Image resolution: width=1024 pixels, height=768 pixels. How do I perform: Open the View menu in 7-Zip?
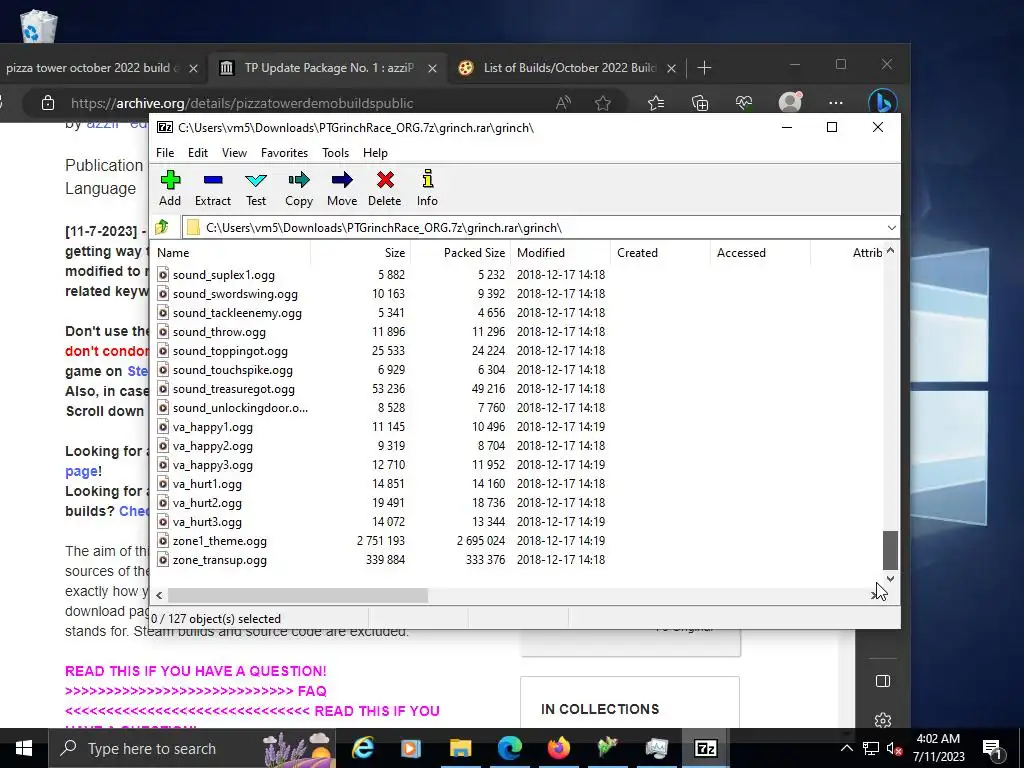[234, 153]
